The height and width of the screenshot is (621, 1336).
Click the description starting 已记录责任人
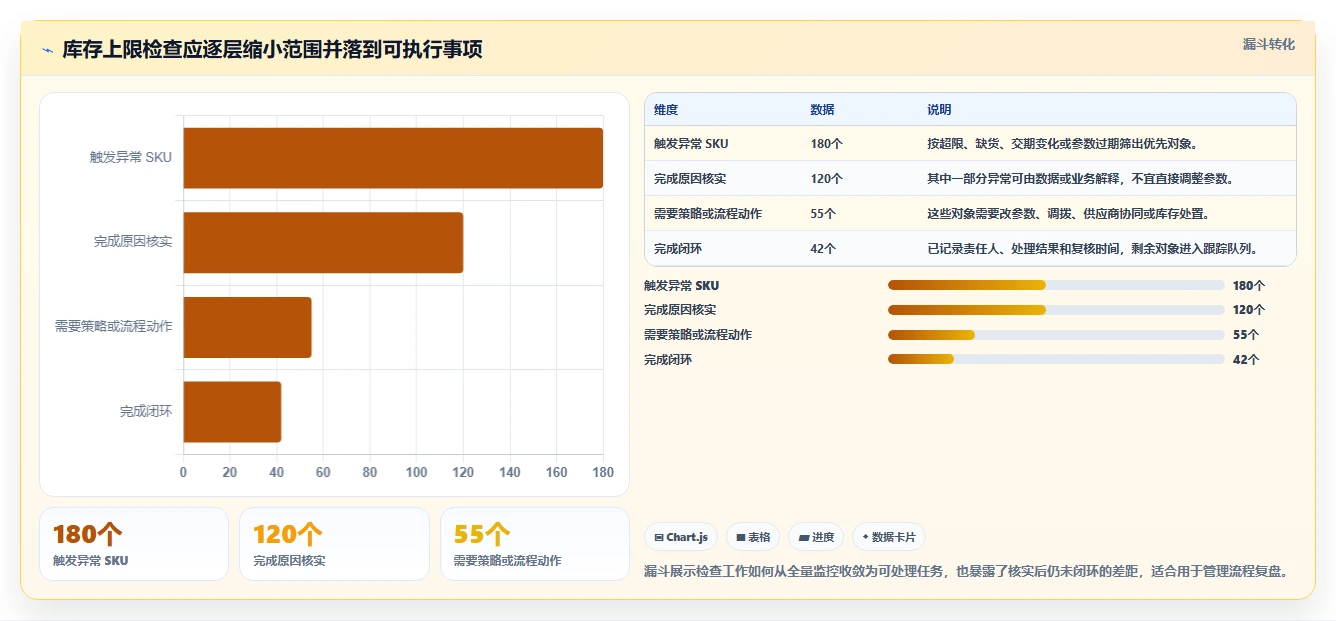[1092, 249]
